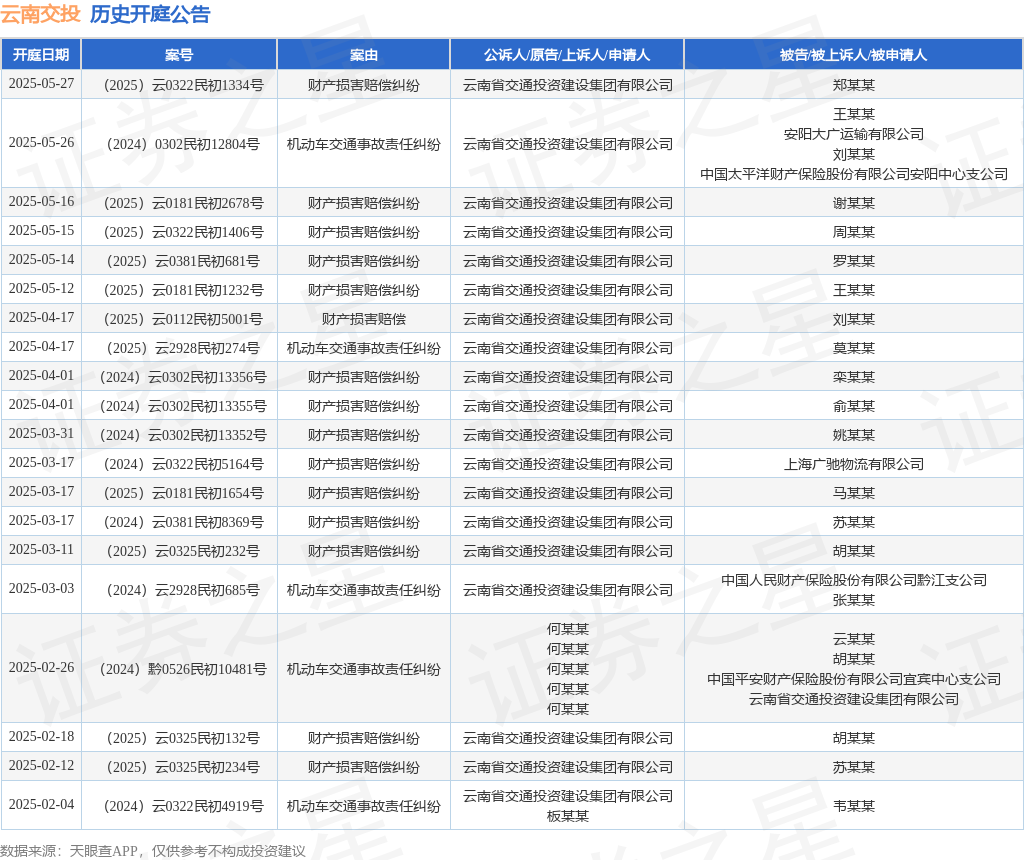This screenshot has height=860, width=1024.
Task: Click case (2025)云2928民初274号
Action: click(x=183, y=348)
